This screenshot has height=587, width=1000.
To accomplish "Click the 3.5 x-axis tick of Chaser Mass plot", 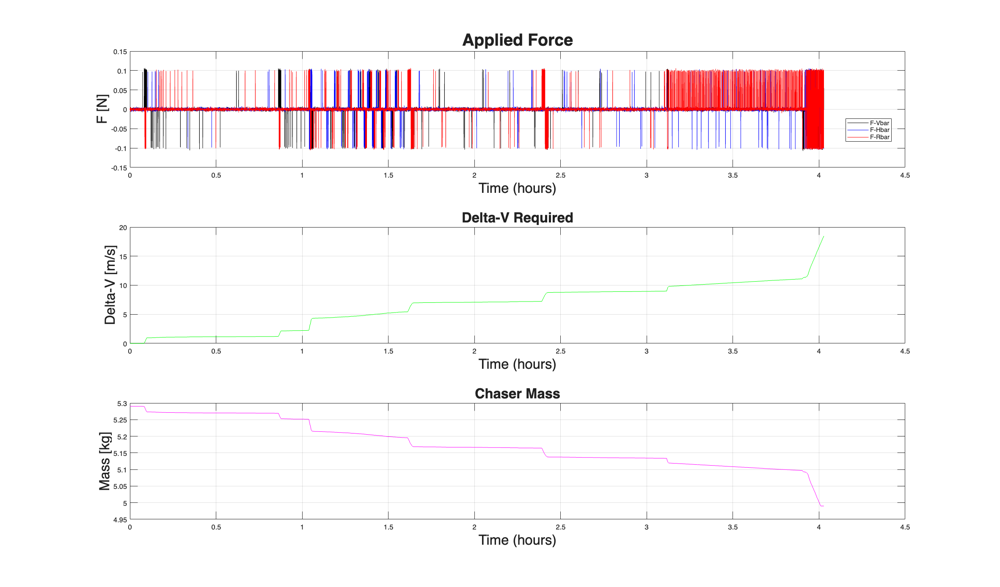I will click(732, 528).
